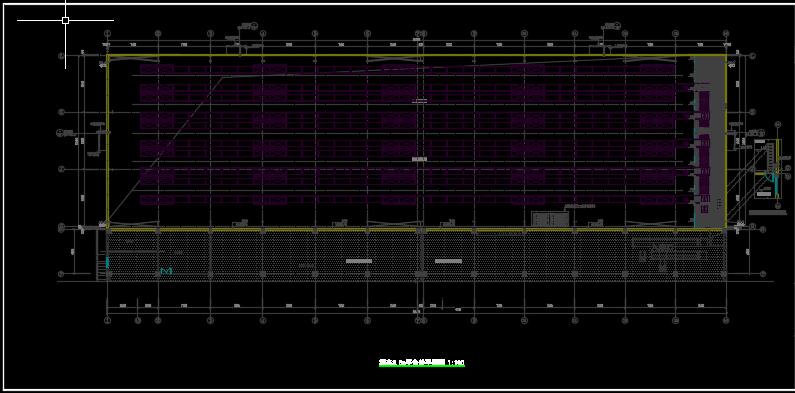Select axis bubble 1 above the plan's top-left corner
Viewport: 795px width, 393px height.
click(107, 33)
